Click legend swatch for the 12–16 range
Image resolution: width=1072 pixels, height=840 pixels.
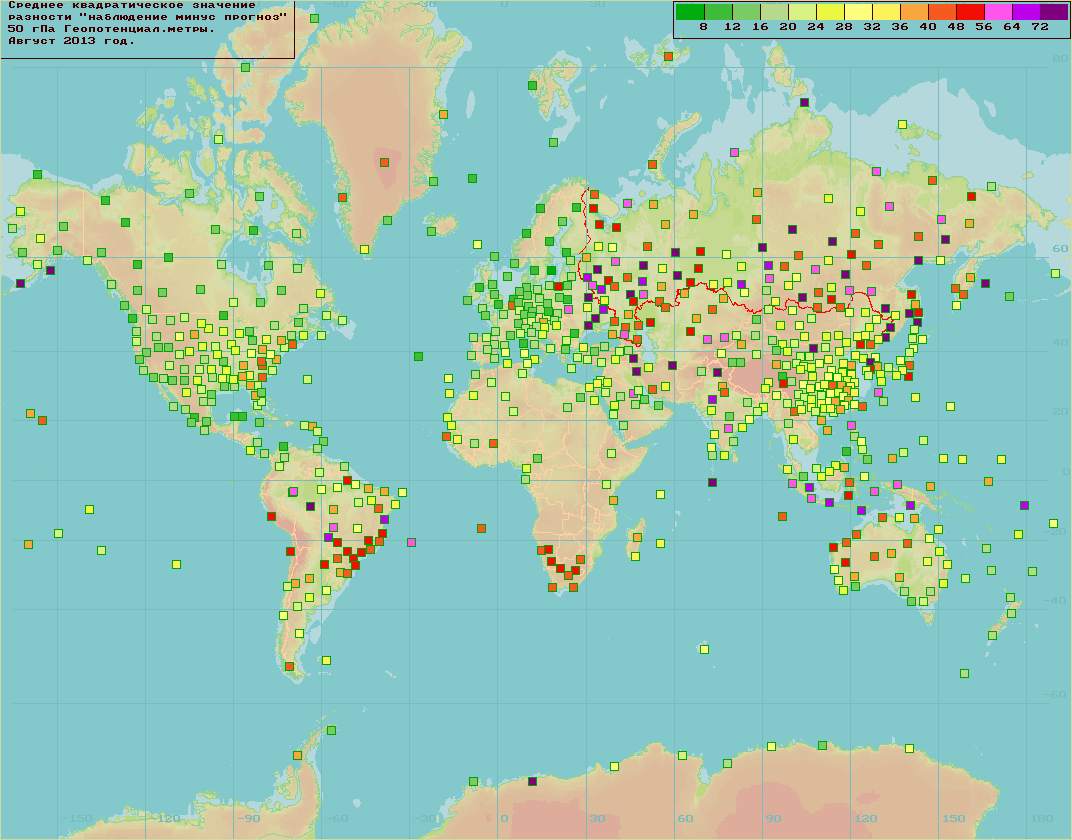pyautogui.click(x=746, y=12)
